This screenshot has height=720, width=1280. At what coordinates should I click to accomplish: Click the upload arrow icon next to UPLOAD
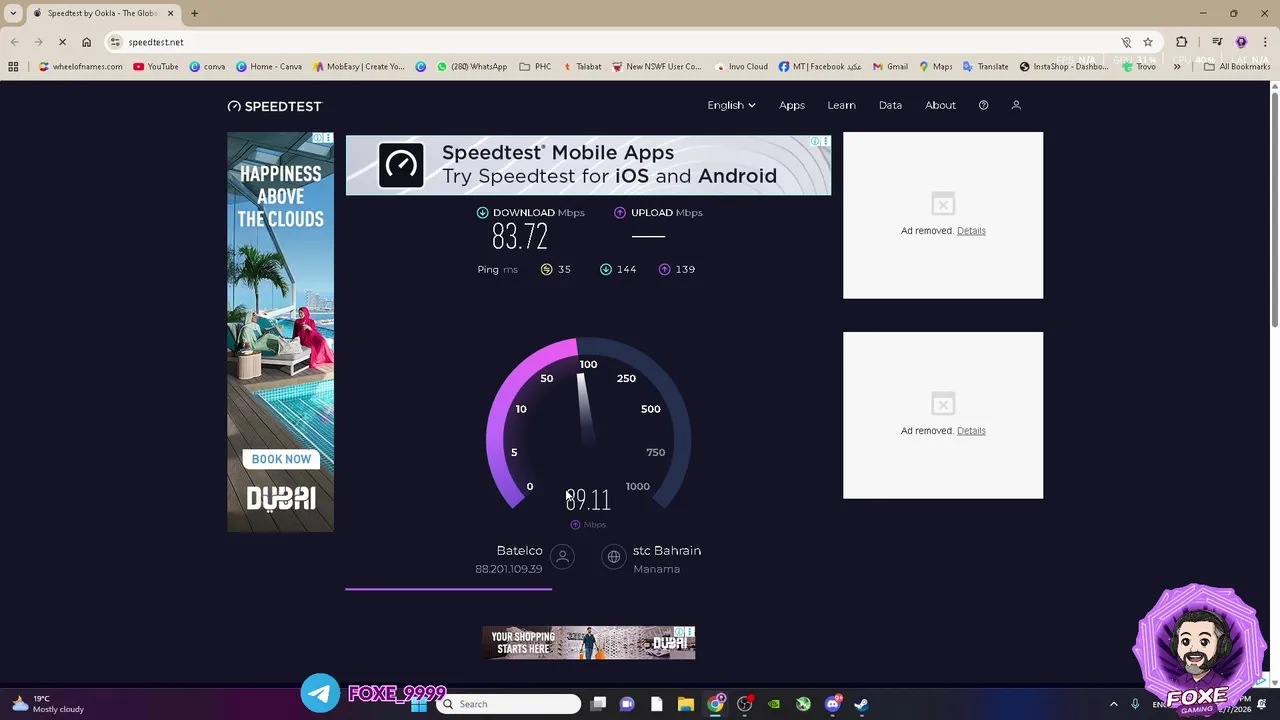620,212
